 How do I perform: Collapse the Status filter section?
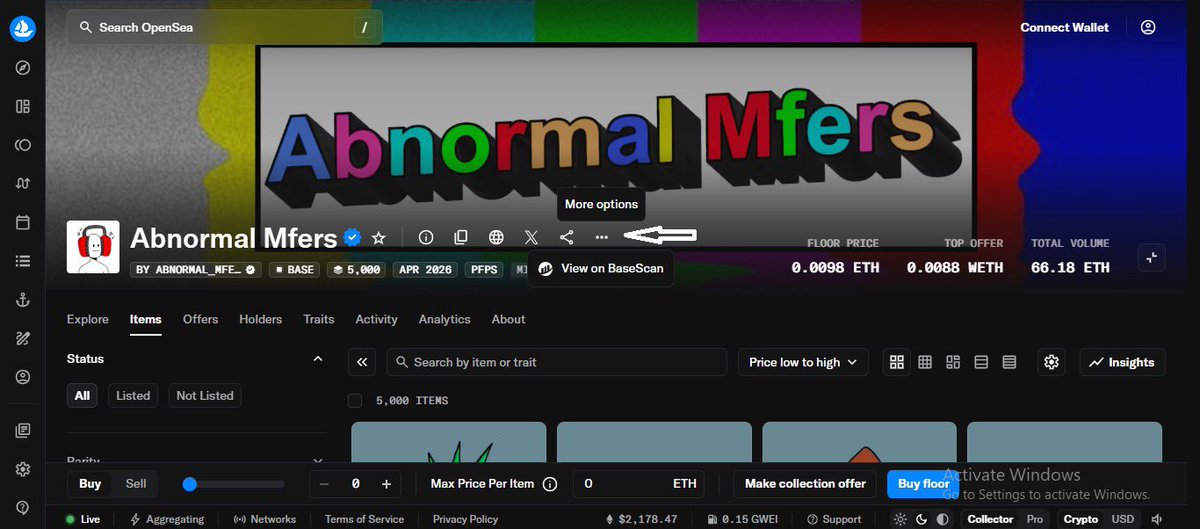coord(318,359)
